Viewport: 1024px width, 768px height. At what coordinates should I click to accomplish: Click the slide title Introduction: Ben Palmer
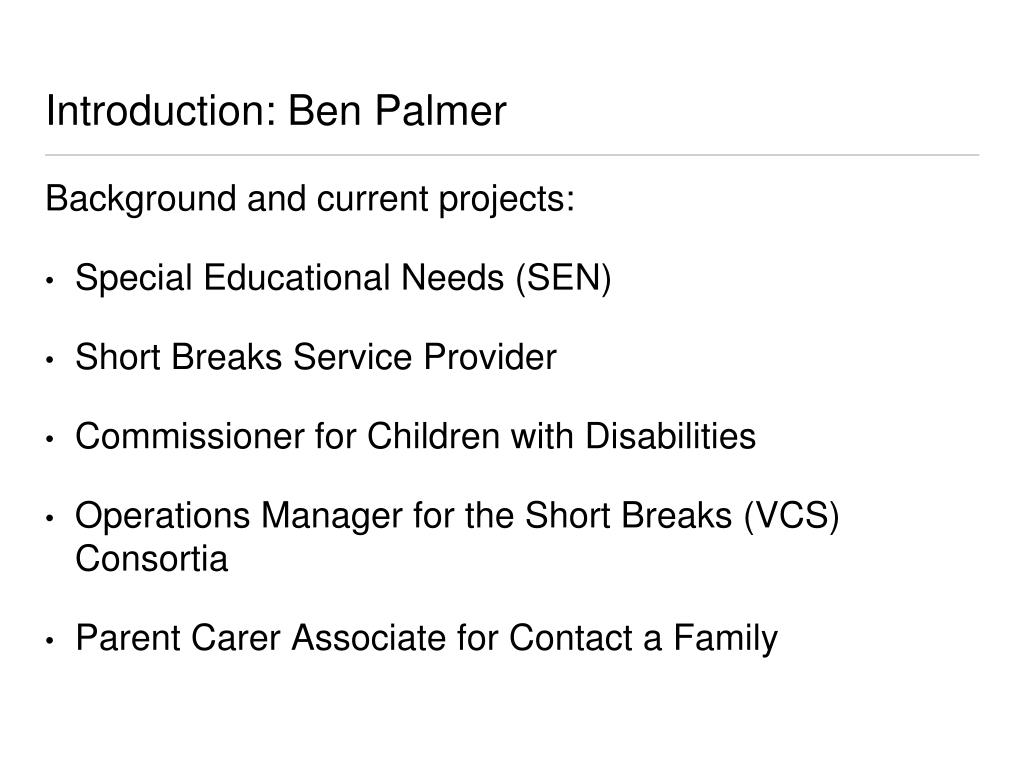point(276,110)
